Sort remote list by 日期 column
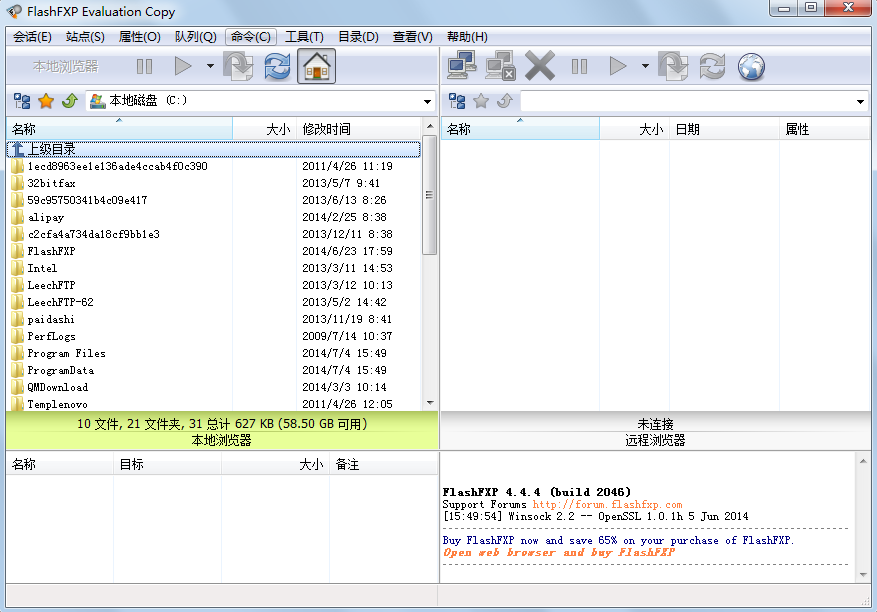 [724, 129]
